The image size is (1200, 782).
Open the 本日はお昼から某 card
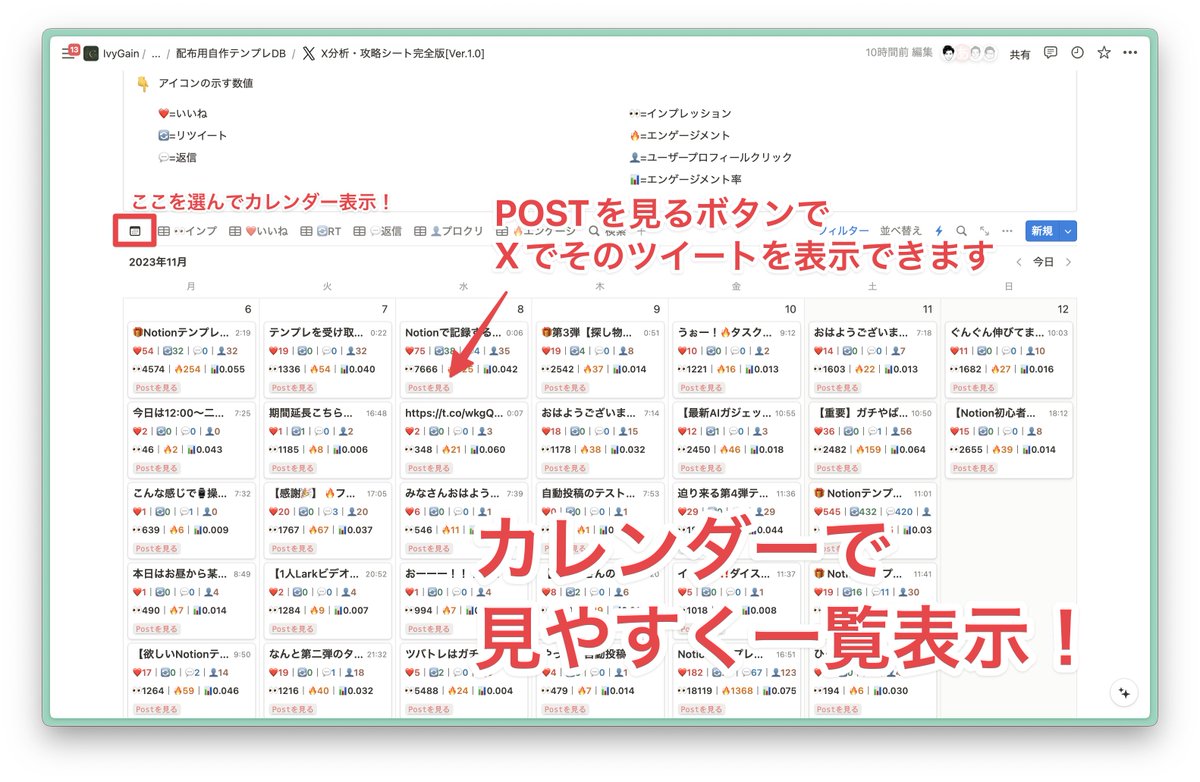192,600
